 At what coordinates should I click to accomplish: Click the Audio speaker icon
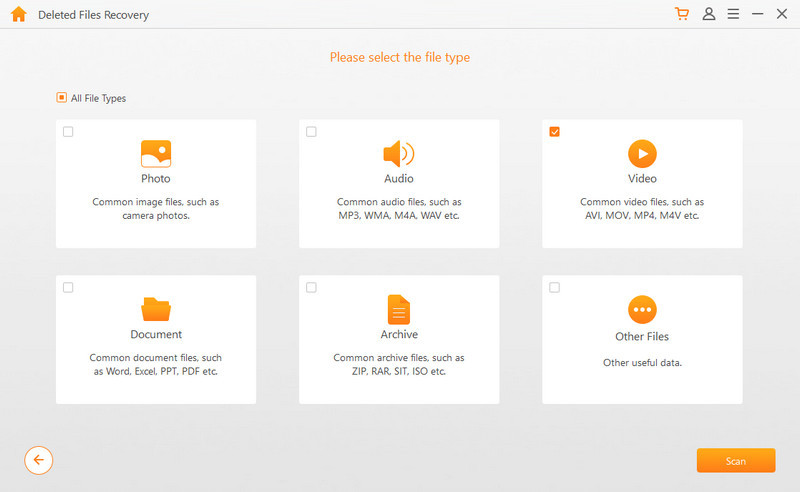pos(399,154)
